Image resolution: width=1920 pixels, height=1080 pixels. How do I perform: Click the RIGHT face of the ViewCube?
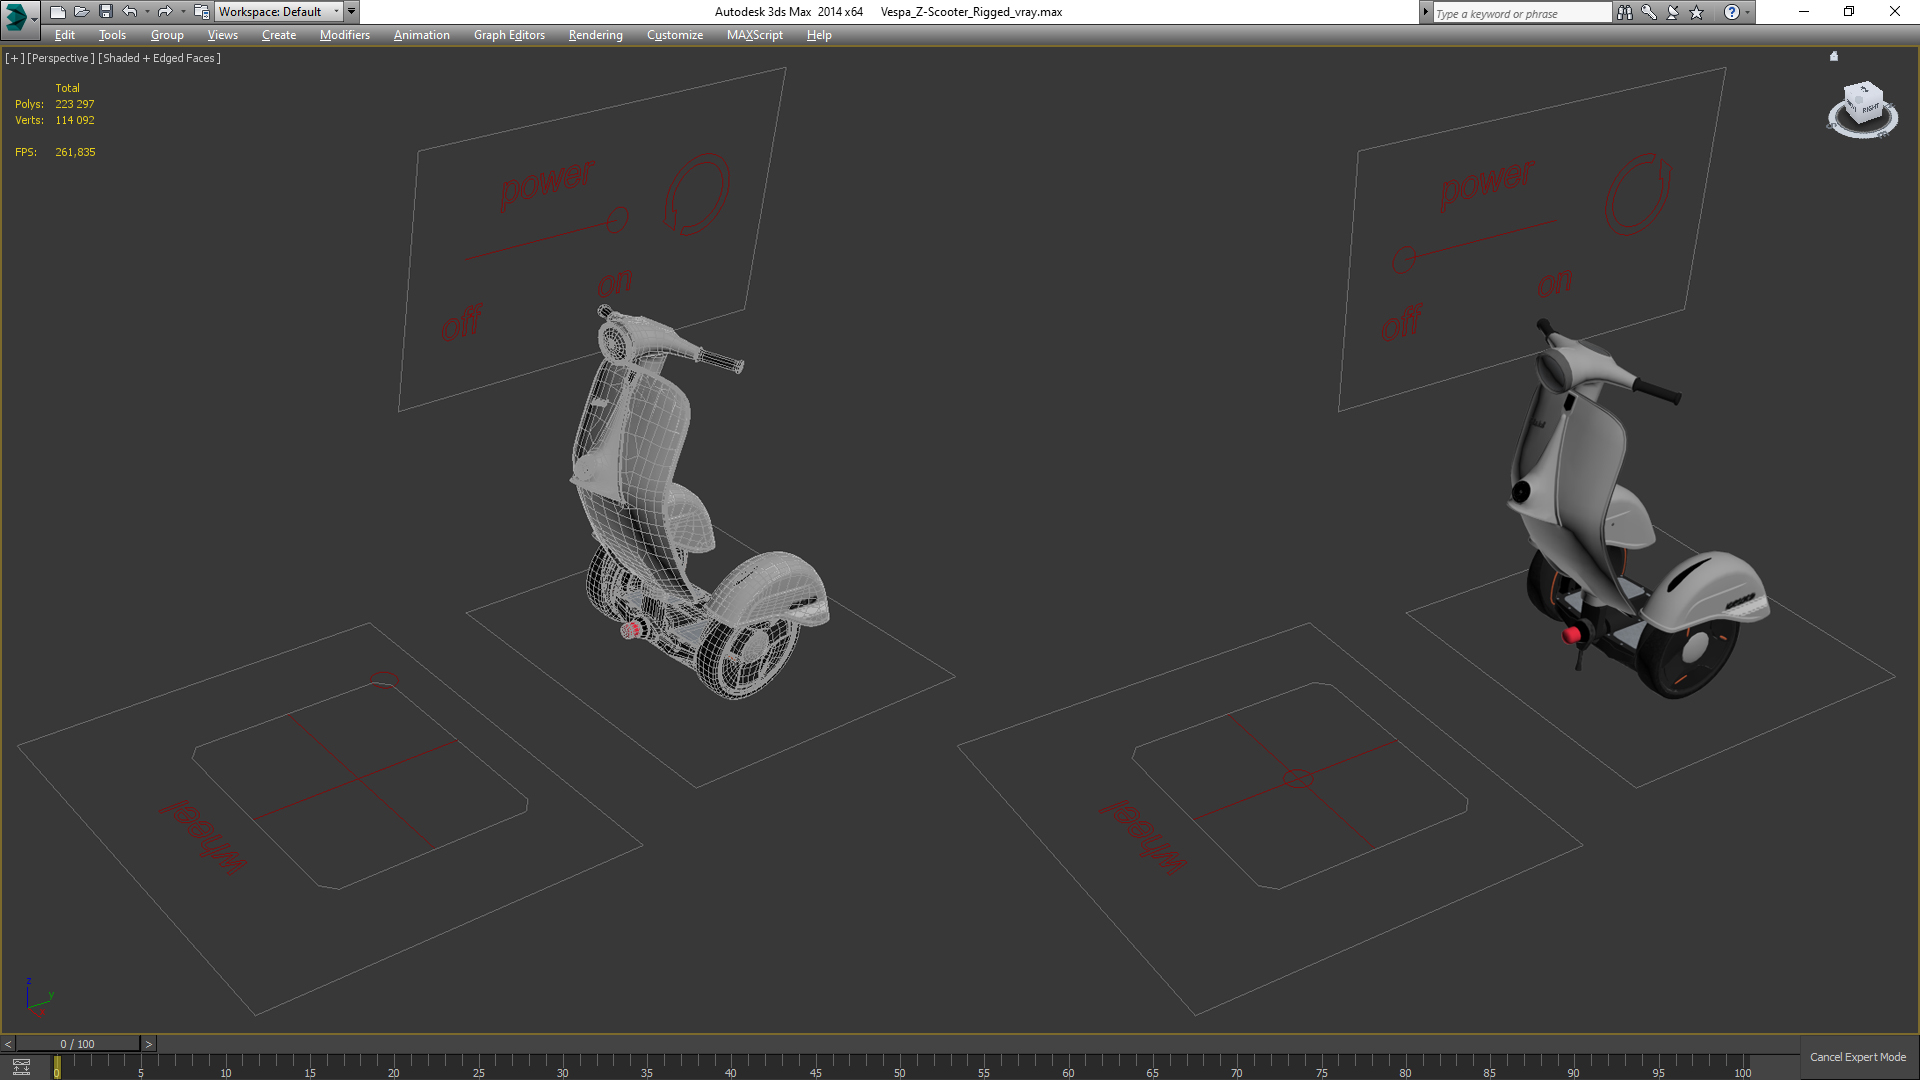[1870, 108]
